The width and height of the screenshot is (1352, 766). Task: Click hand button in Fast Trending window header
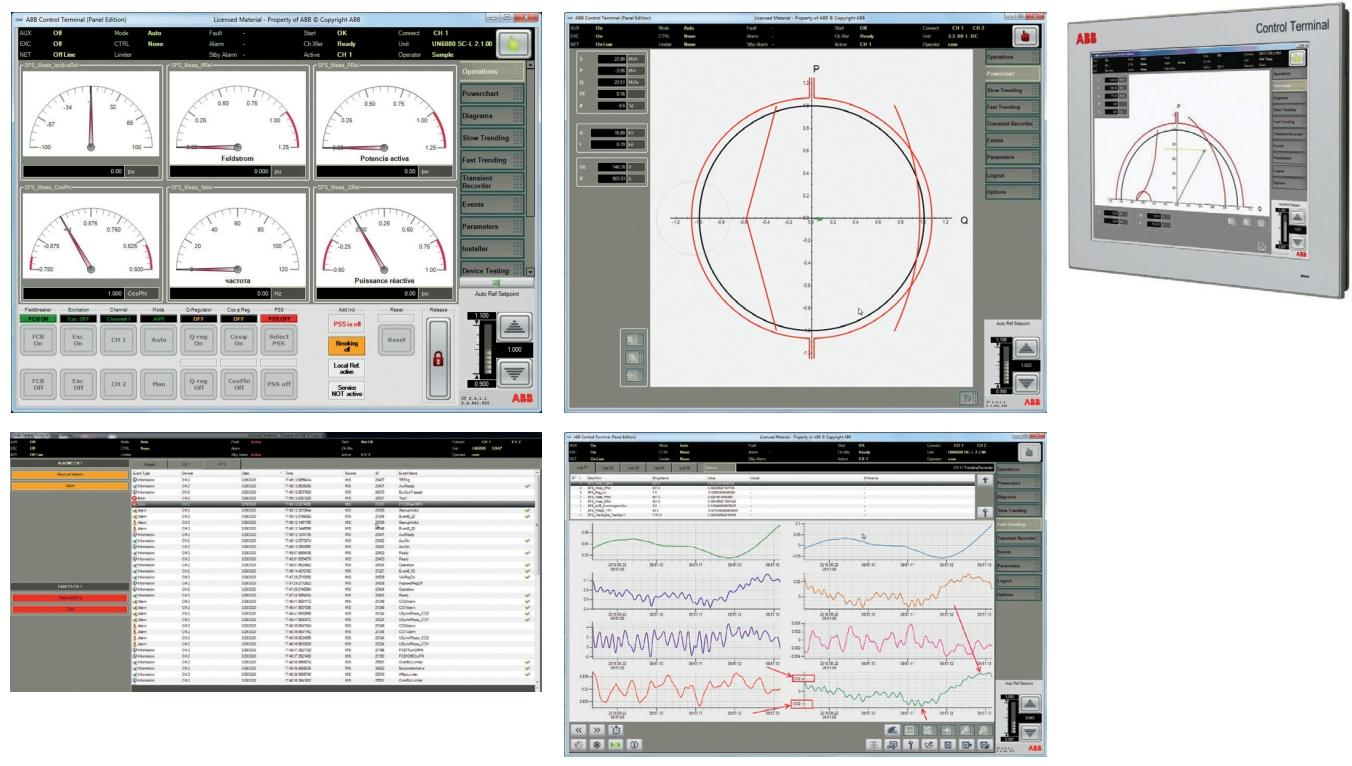click(x=1028, y=450)
